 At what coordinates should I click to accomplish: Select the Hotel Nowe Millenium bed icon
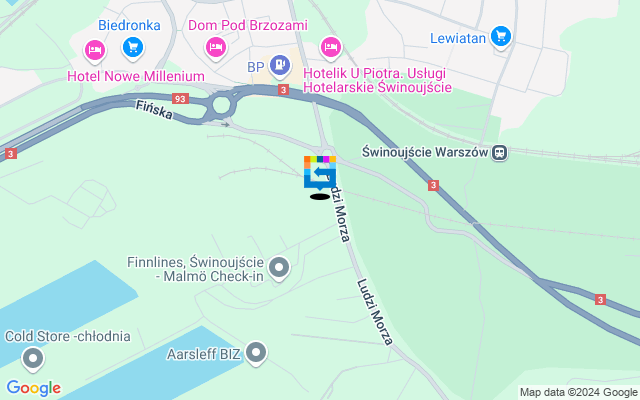click(95, 51)
